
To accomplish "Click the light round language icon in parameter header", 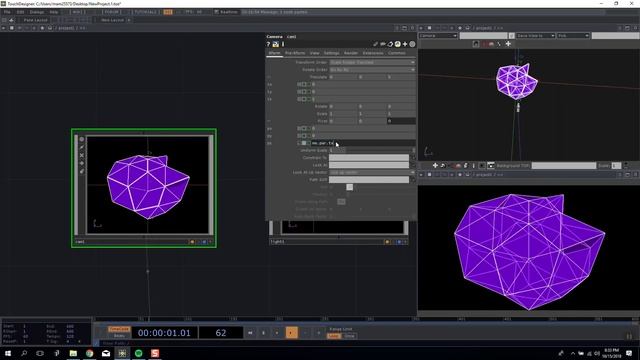I will [x=398, y=44].
